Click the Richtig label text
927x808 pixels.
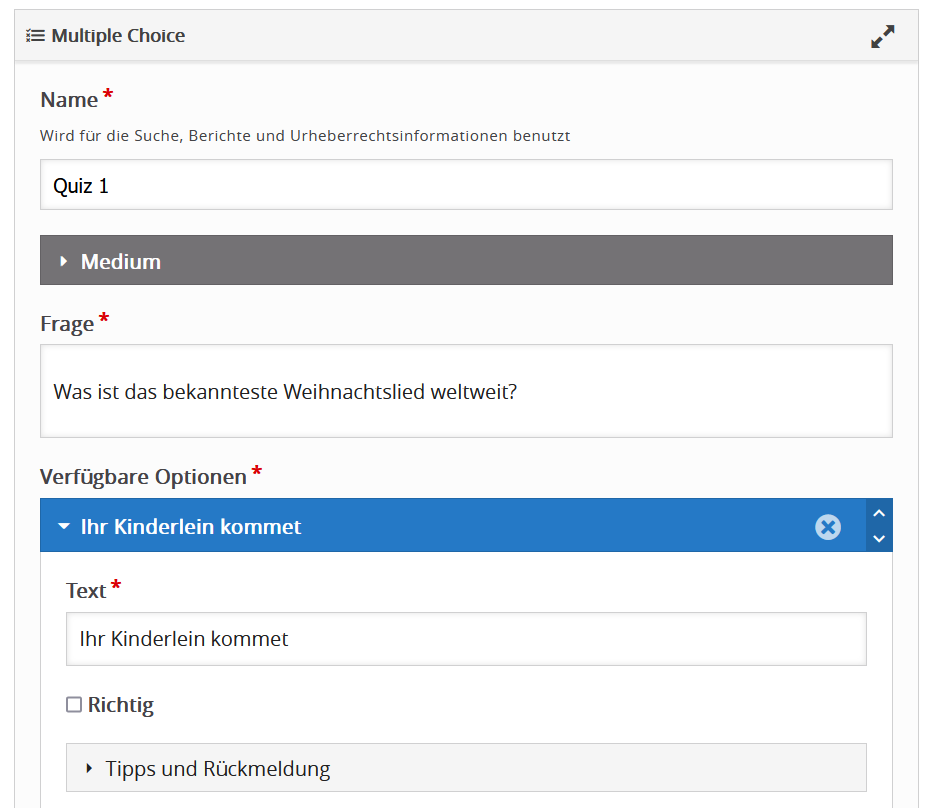pyautogui.click(x=121, y=705)
